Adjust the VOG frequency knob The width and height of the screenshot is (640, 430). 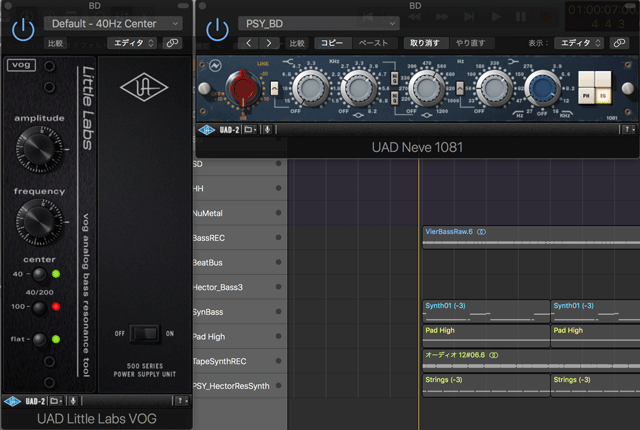tap(39, 222)
